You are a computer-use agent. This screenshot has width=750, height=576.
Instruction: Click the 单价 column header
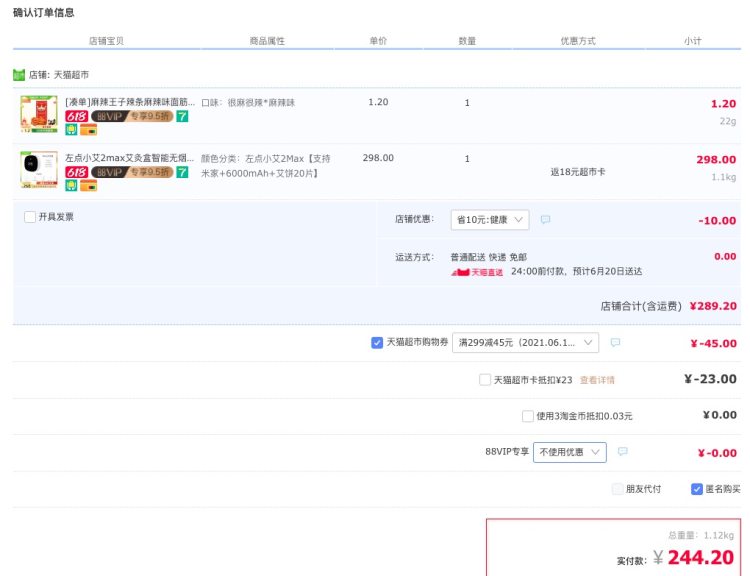point(378,41)
